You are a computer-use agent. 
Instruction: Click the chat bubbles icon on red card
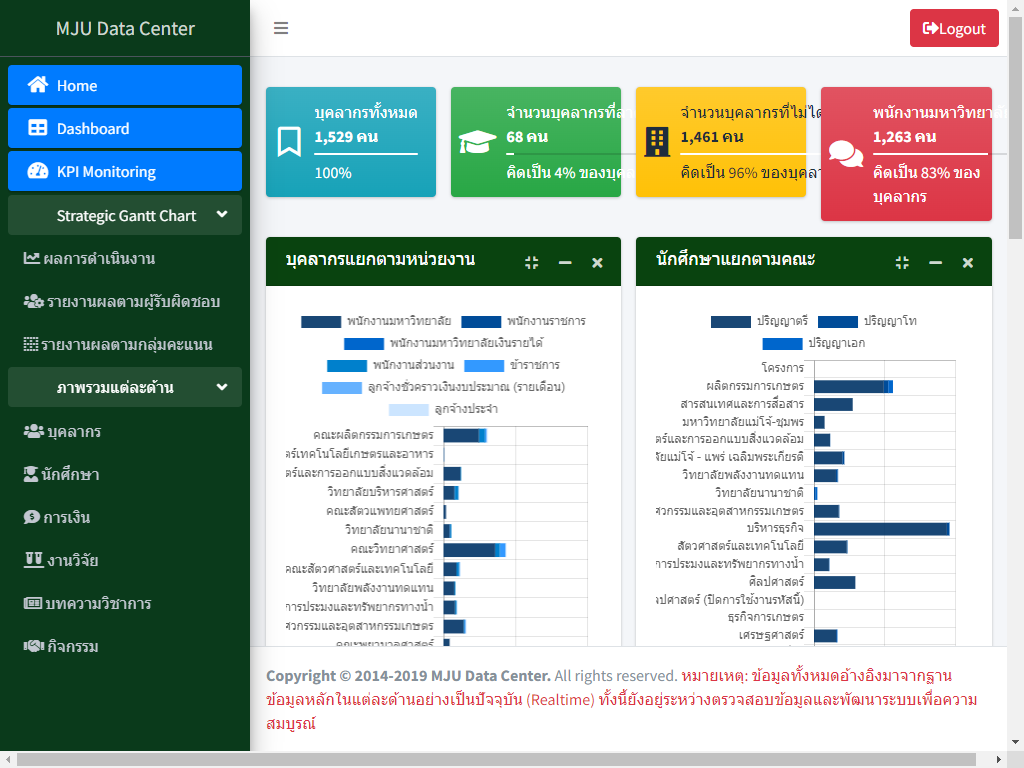click(846, 155)
